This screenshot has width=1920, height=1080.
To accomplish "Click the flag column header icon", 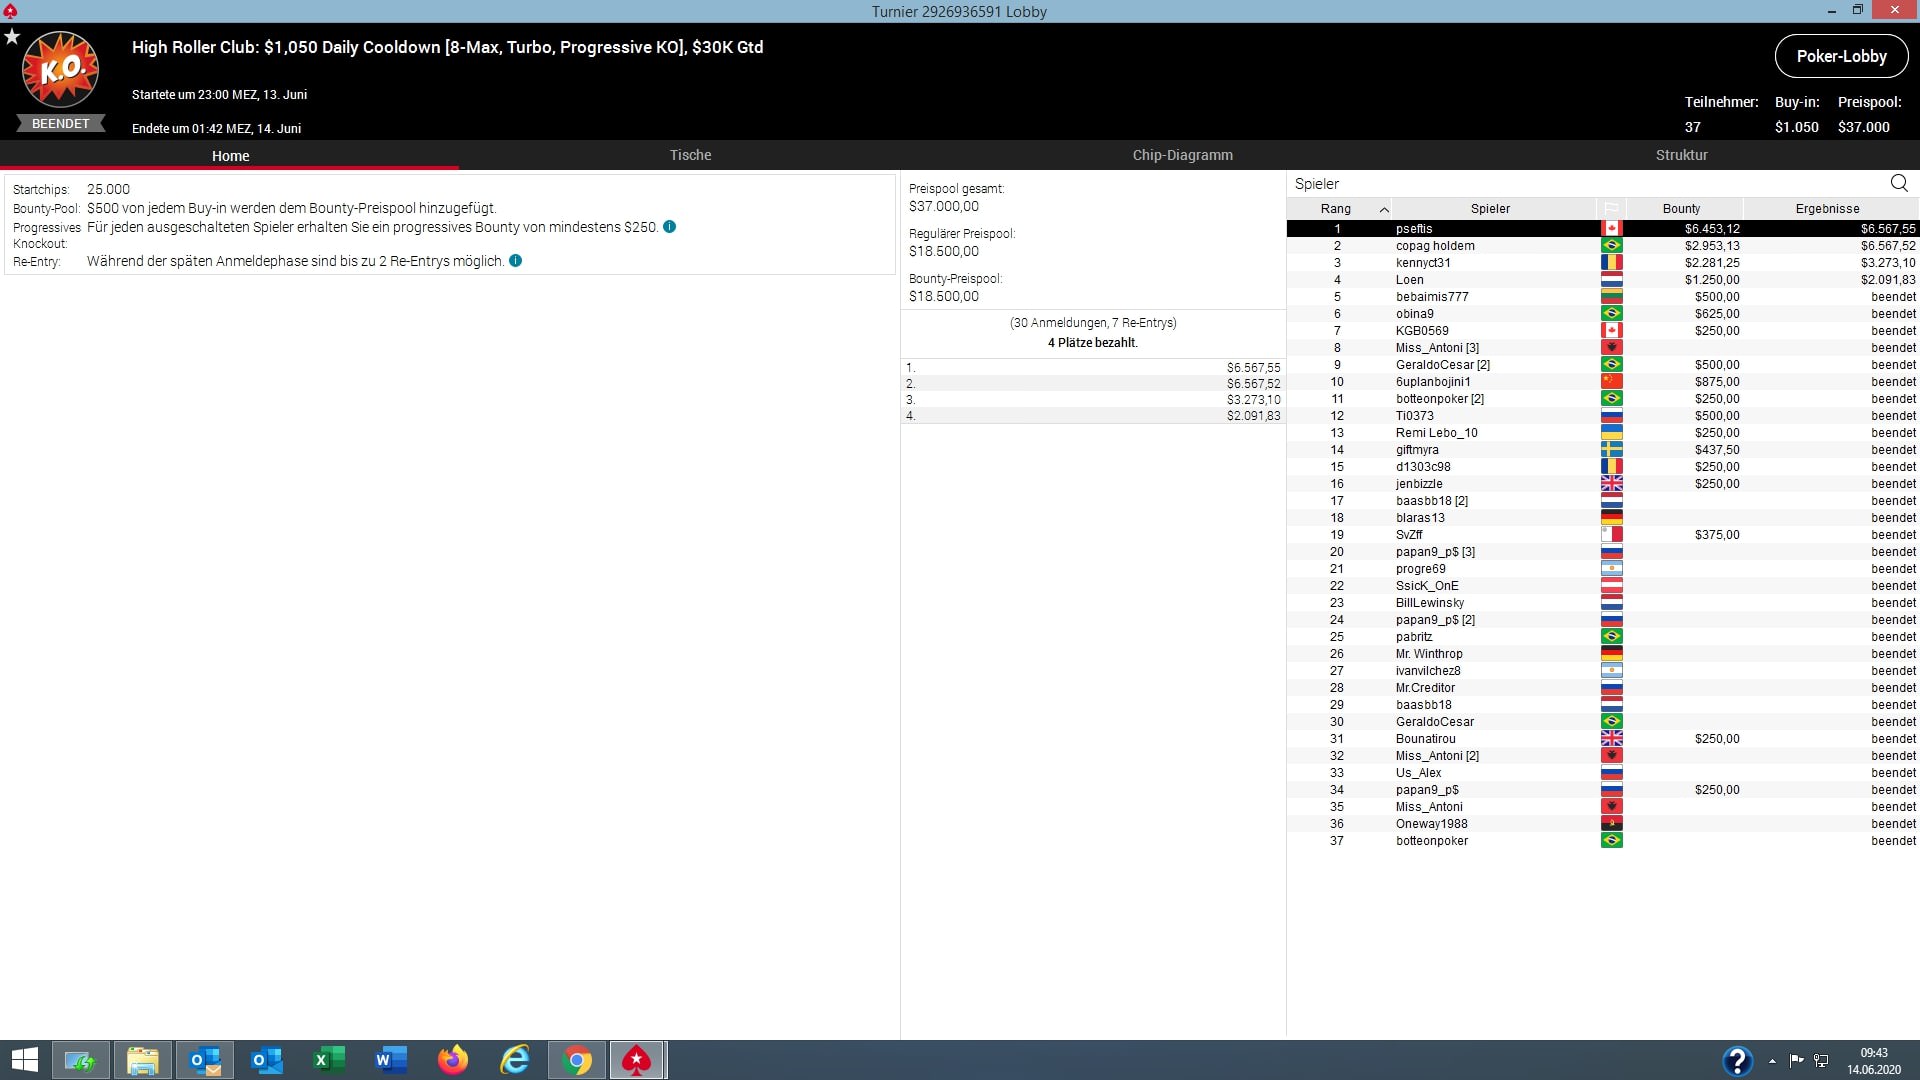I will tap(1611, 209).
